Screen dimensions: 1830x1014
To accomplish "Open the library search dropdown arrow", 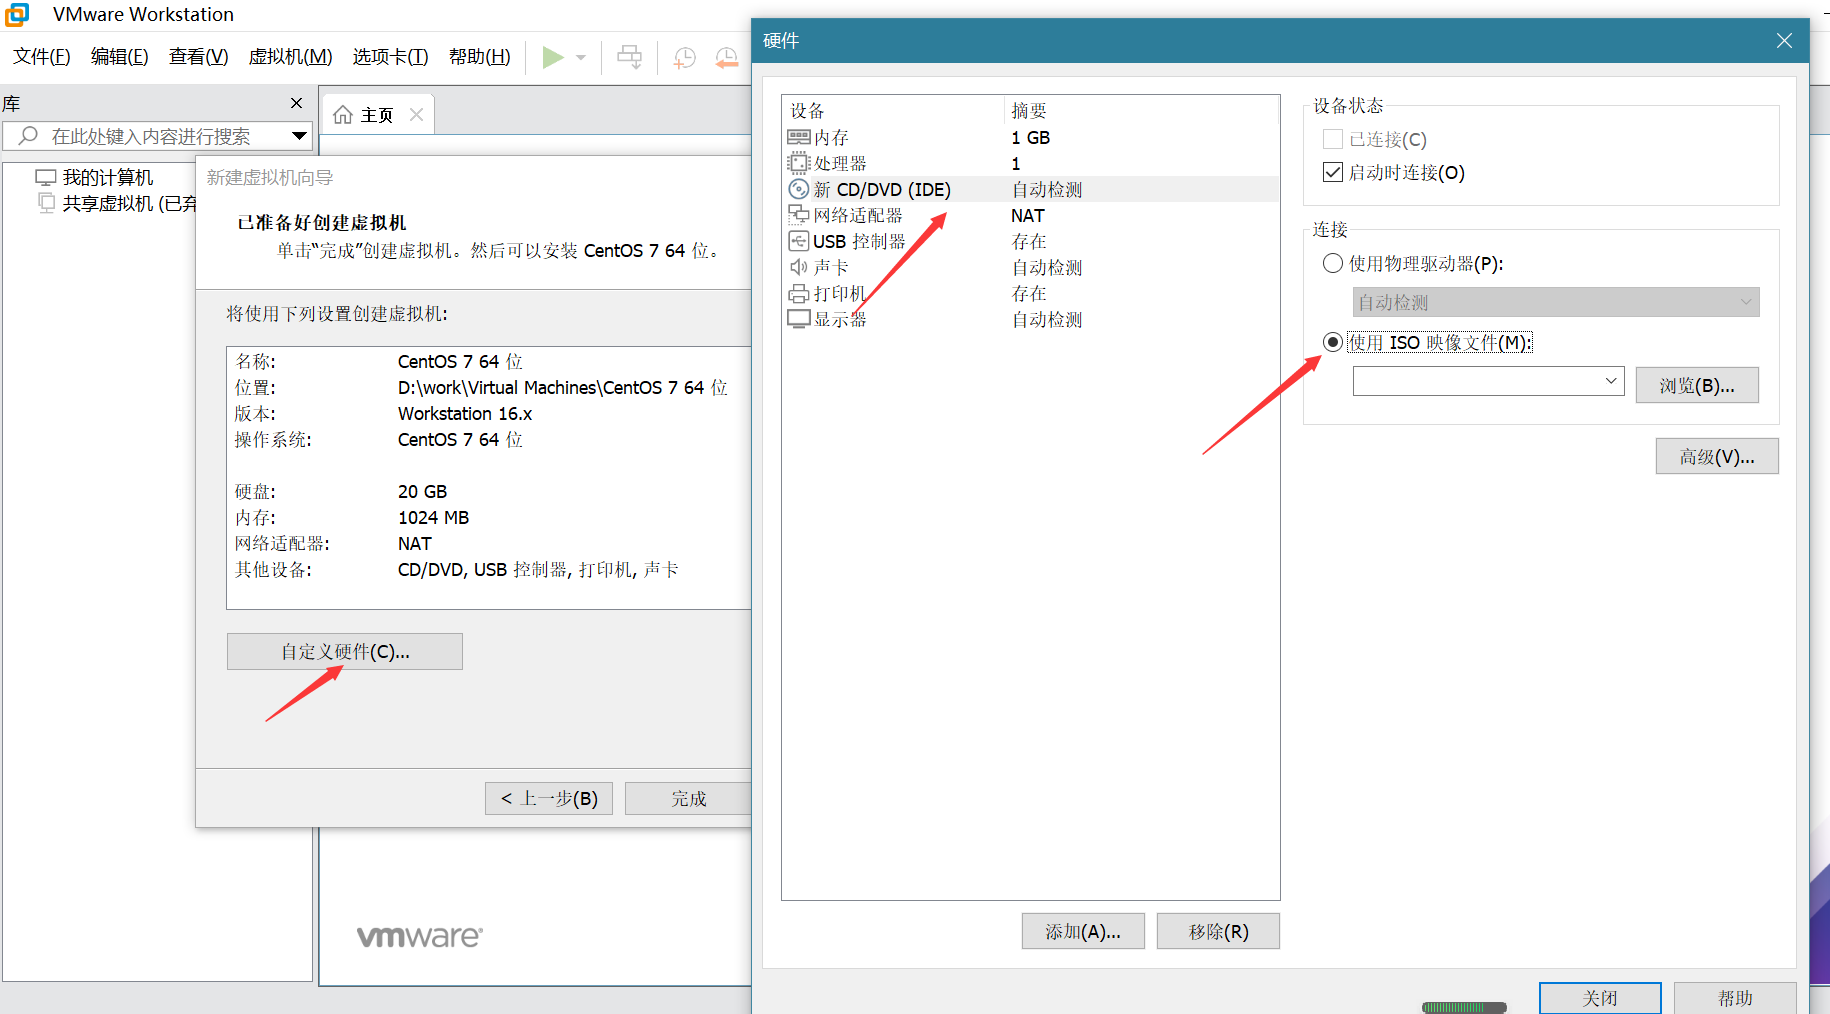I will pyautogui.click(x=299, y=135).
